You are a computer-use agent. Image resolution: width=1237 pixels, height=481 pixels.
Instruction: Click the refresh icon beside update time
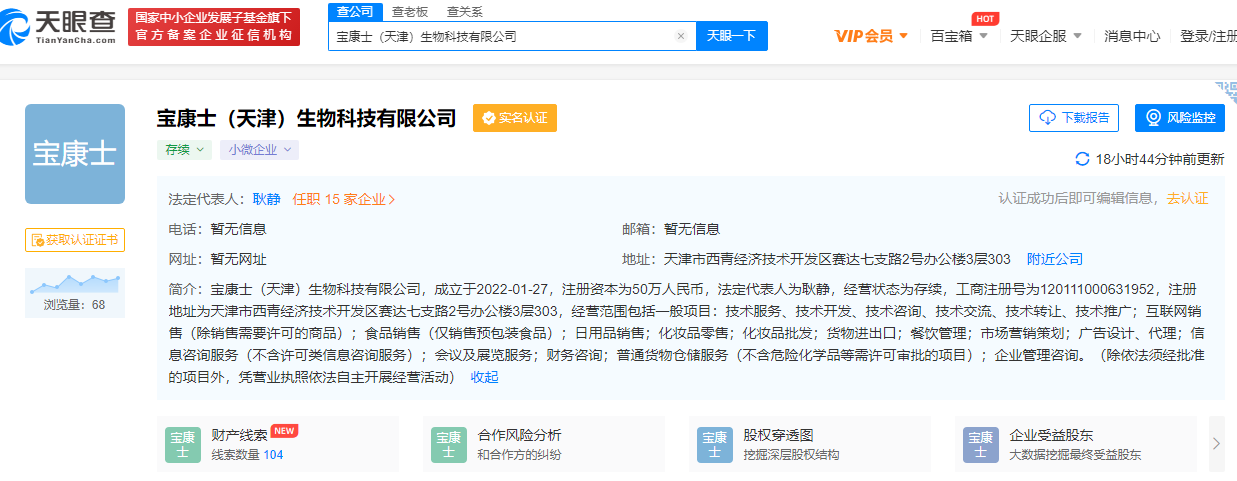(1082, 159)
